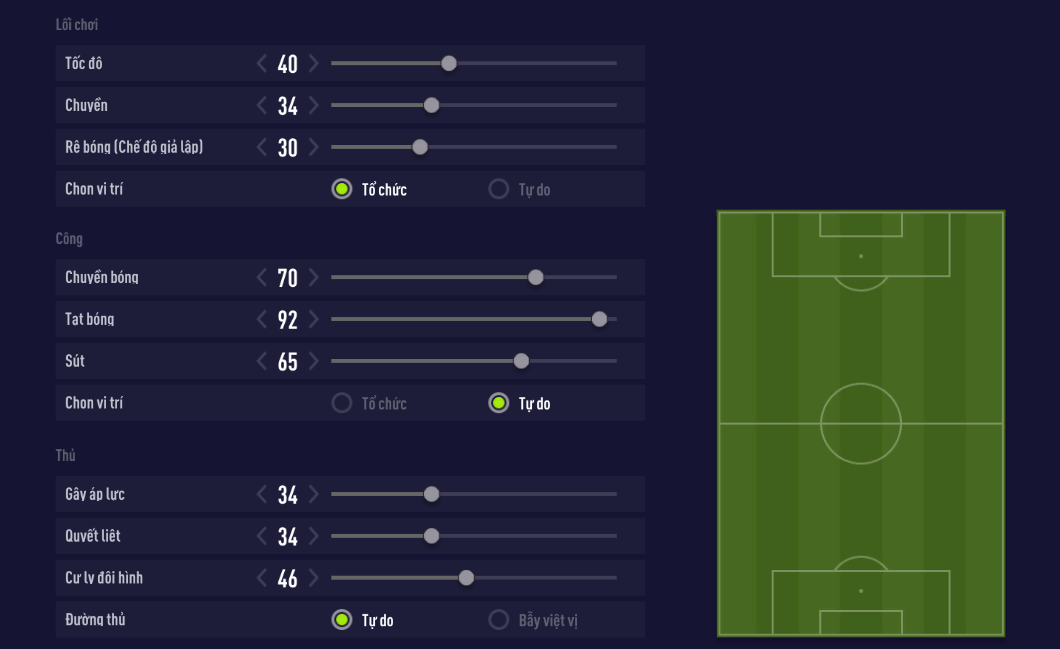Increase Tạt bóng with the right arrow

314,319
